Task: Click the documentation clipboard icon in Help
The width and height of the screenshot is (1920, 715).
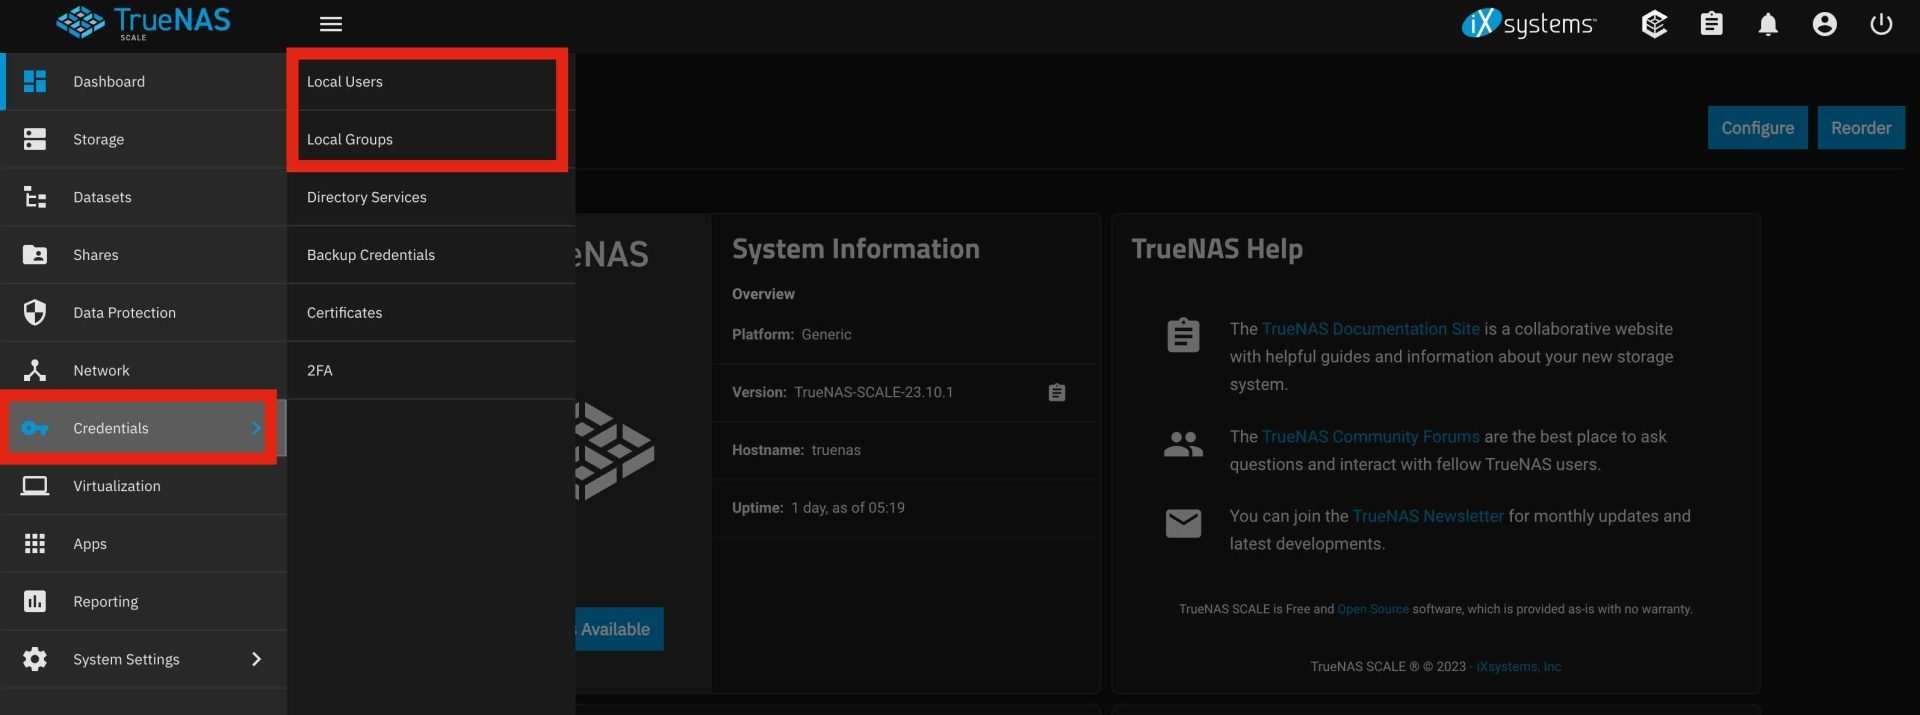Action: pyautogui.click(x=1183, y=335)
